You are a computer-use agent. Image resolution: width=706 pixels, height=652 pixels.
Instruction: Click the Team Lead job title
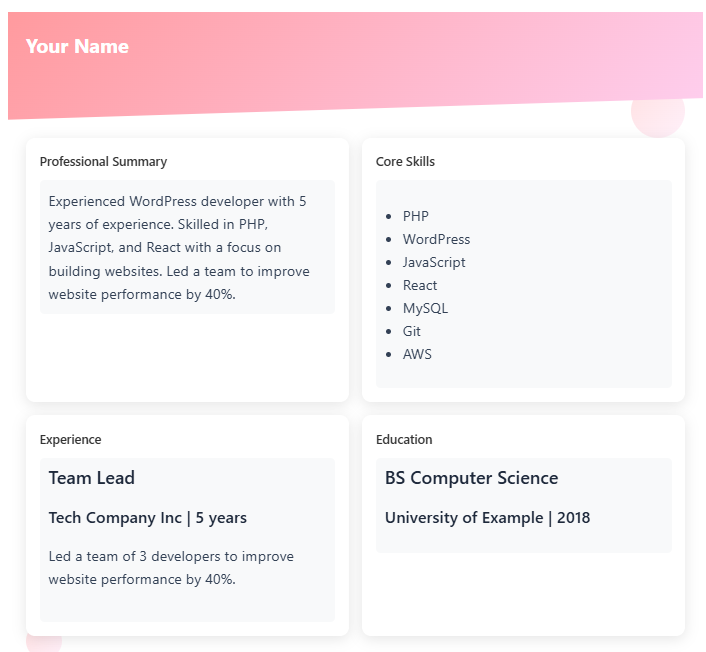92,478
